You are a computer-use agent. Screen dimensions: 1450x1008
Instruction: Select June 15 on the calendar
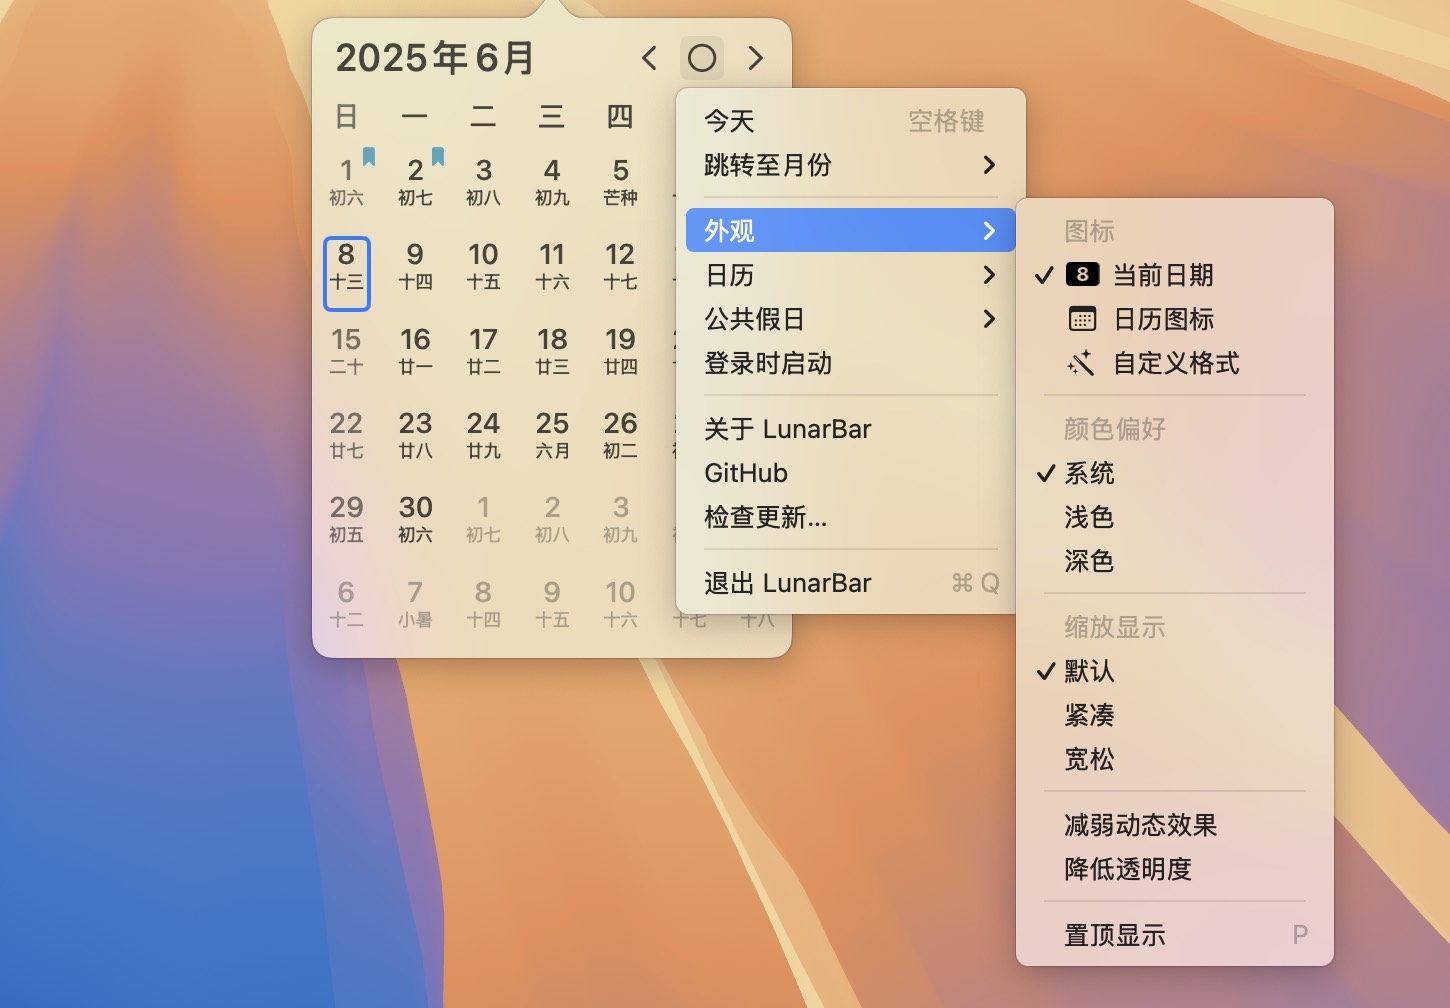[346, 349]
